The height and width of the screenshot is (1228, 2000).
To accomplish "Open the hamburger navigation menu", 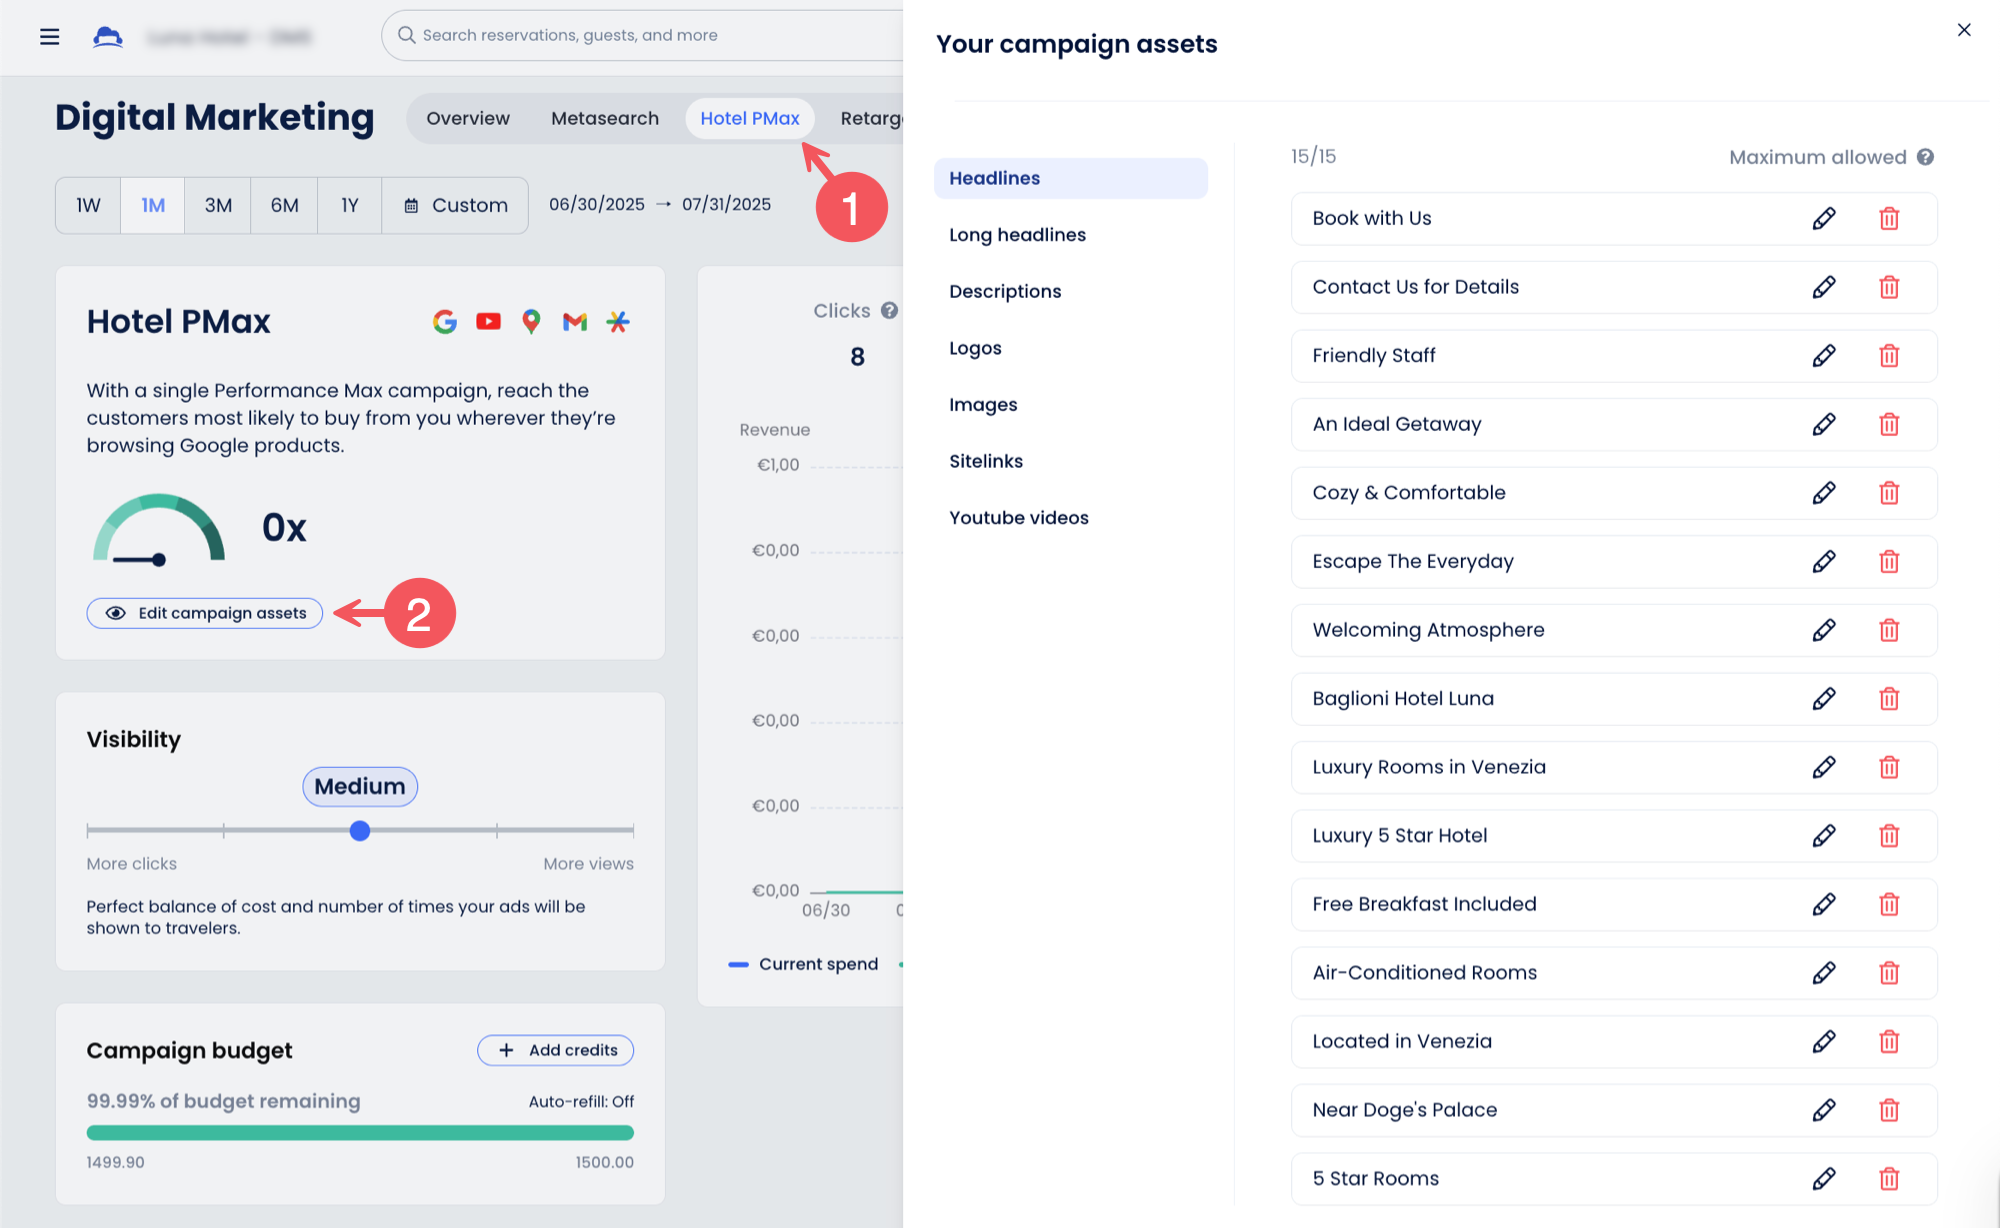I will tap(49, 37).
